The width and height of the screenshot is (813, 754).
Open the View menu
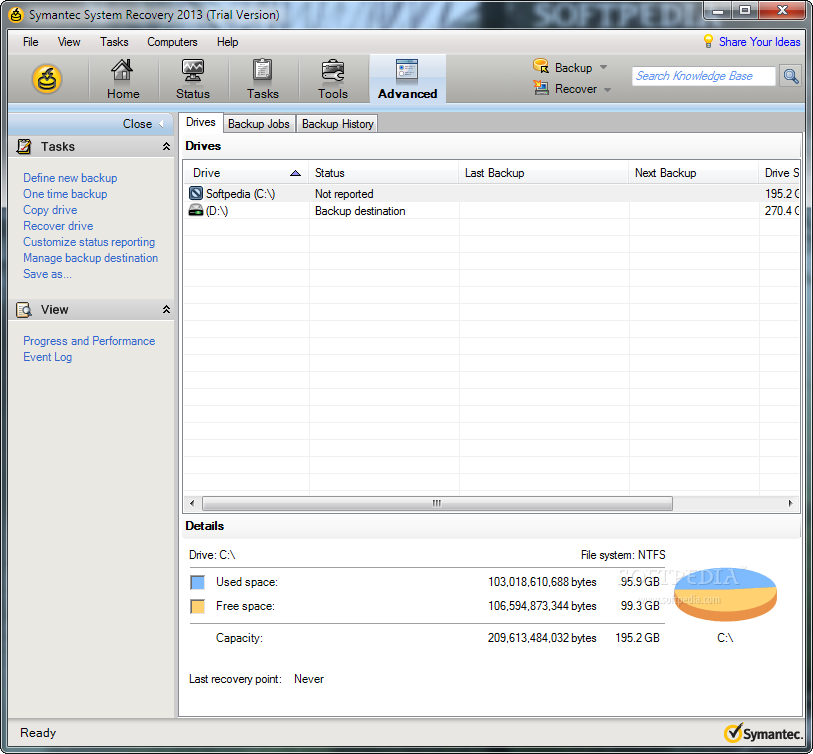click(x=69, y=42)
